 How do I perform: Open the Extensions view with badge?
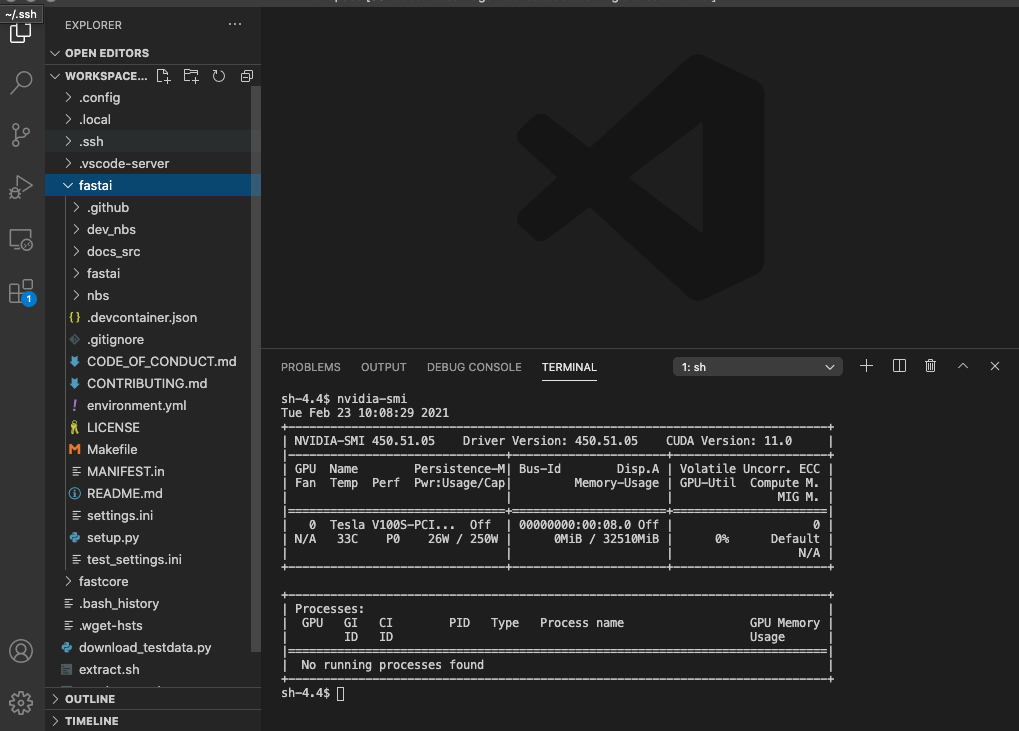(21, 292)
